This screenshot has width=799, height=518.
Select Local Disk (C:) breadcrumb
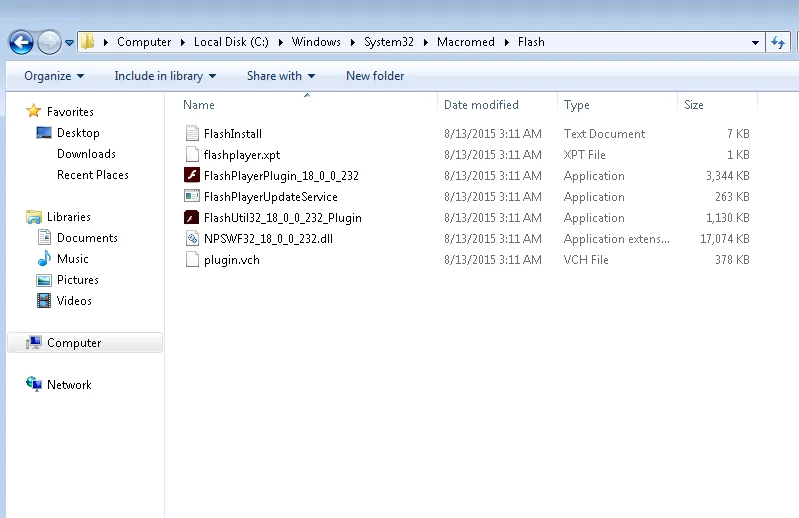coord(231,42)
